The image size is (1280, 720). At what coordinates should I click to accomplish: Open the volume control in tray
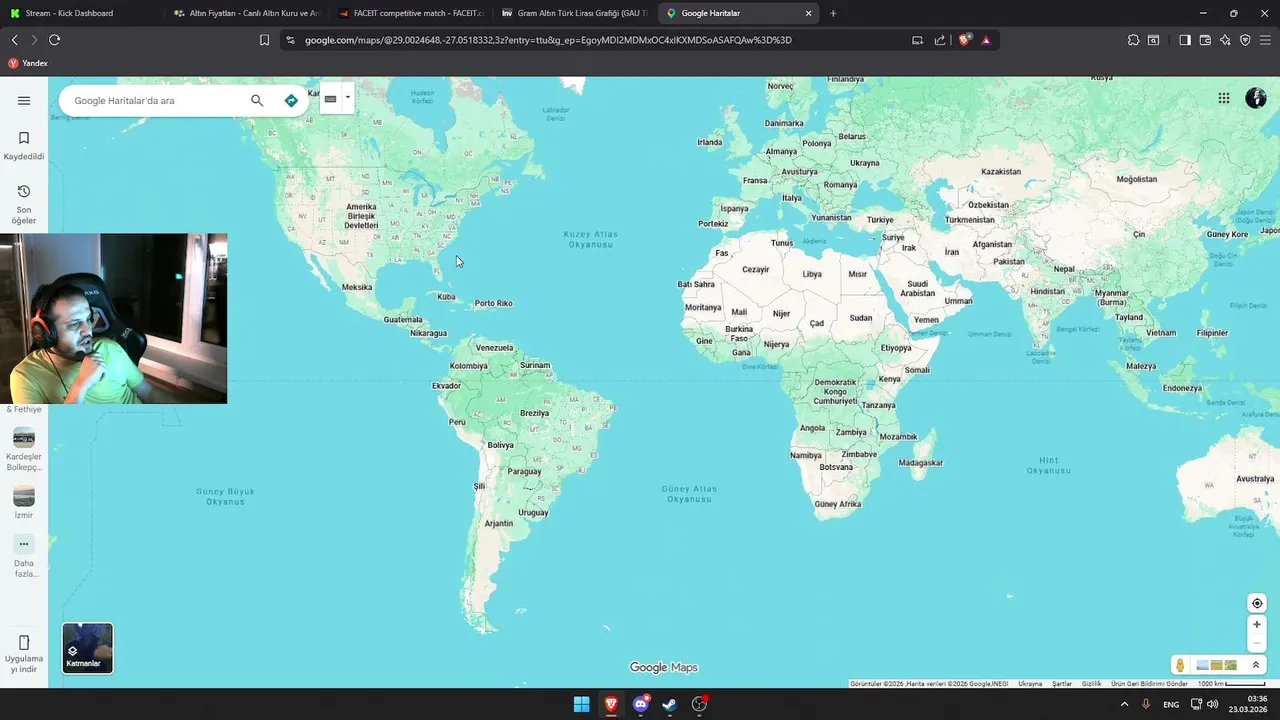[x=1213, y=704]
